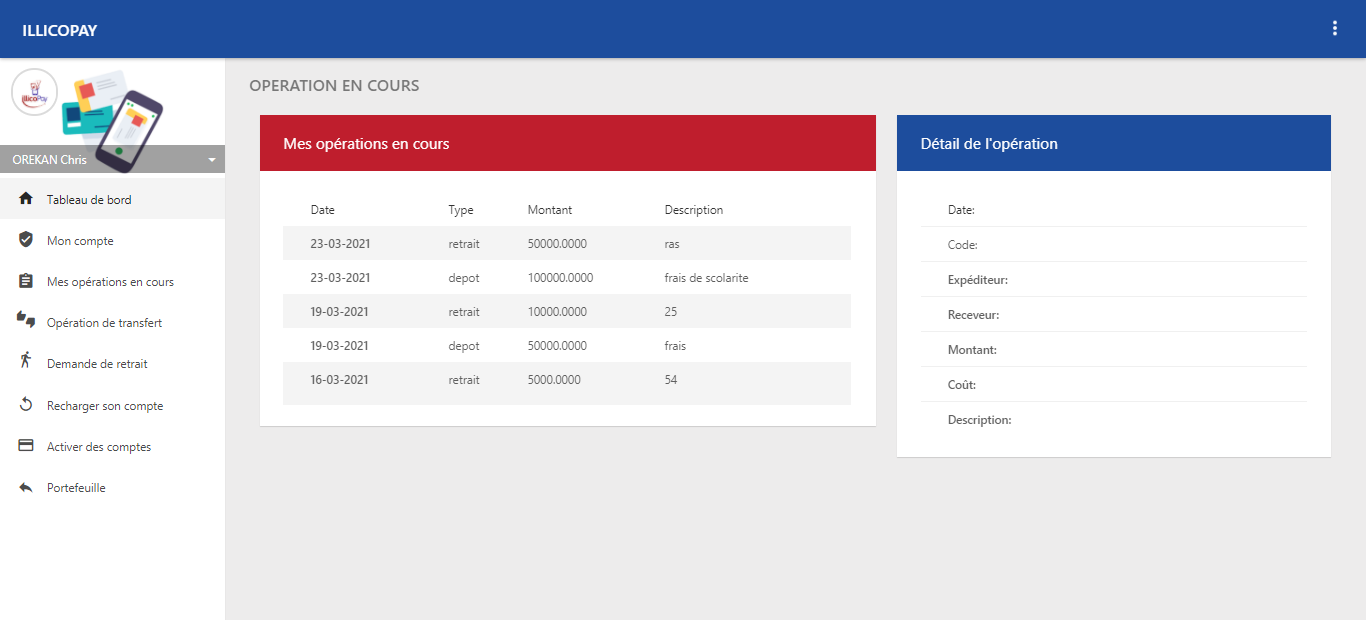The image size is (1366, 620).
Task: Click the Receveur: detail label
Action: [x=974, y=315]
